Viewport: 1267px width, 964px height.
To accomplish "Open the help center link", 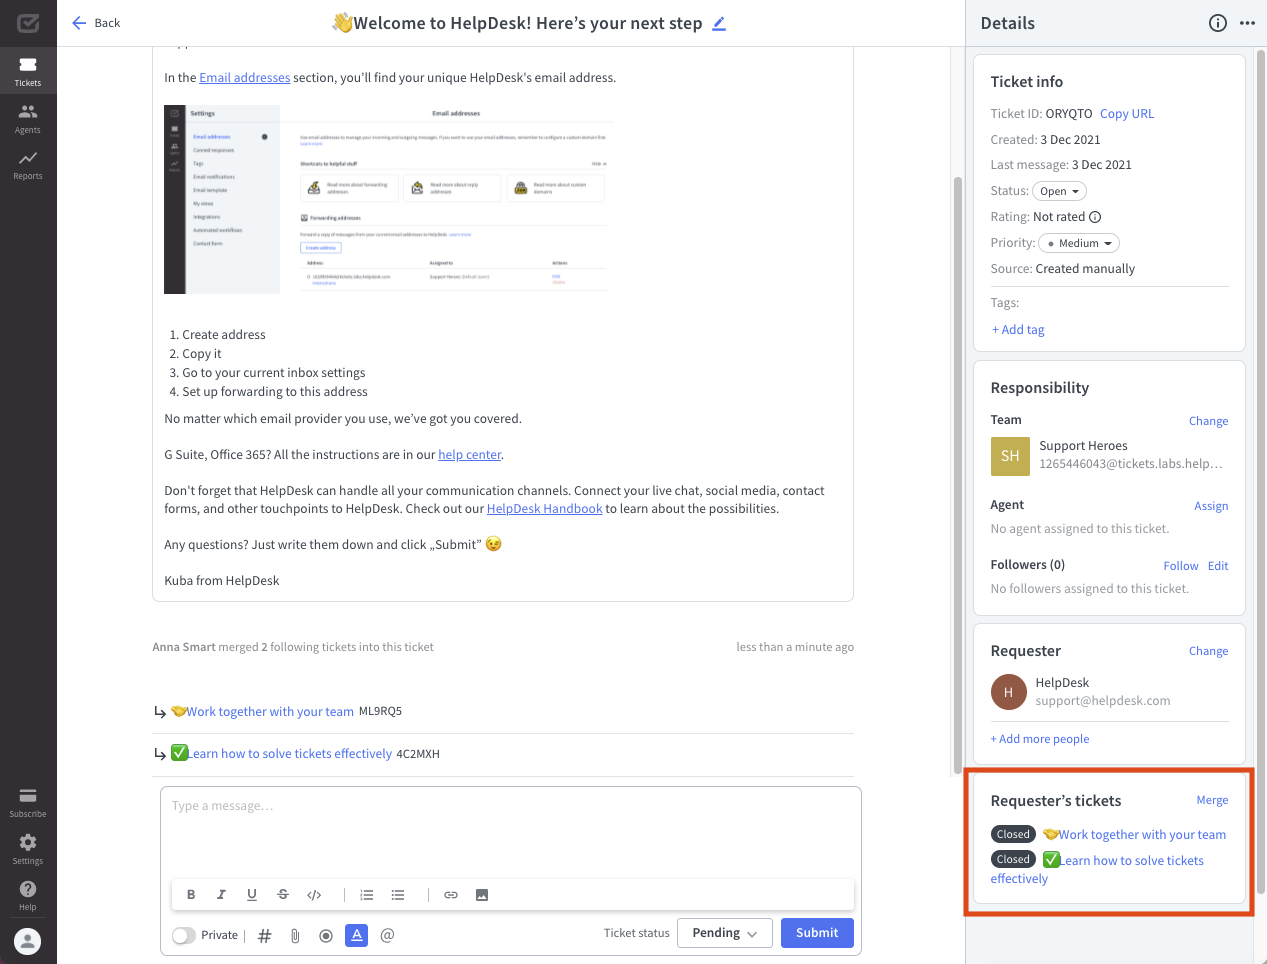I will pos(469,455).
